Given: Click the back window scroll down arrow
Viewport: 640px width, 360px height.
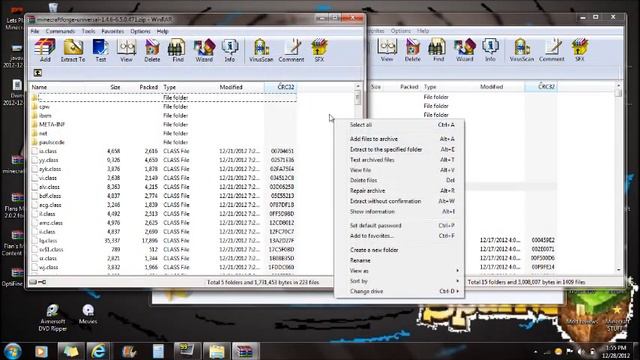Looking at the screenshot, I should [618, 270].
